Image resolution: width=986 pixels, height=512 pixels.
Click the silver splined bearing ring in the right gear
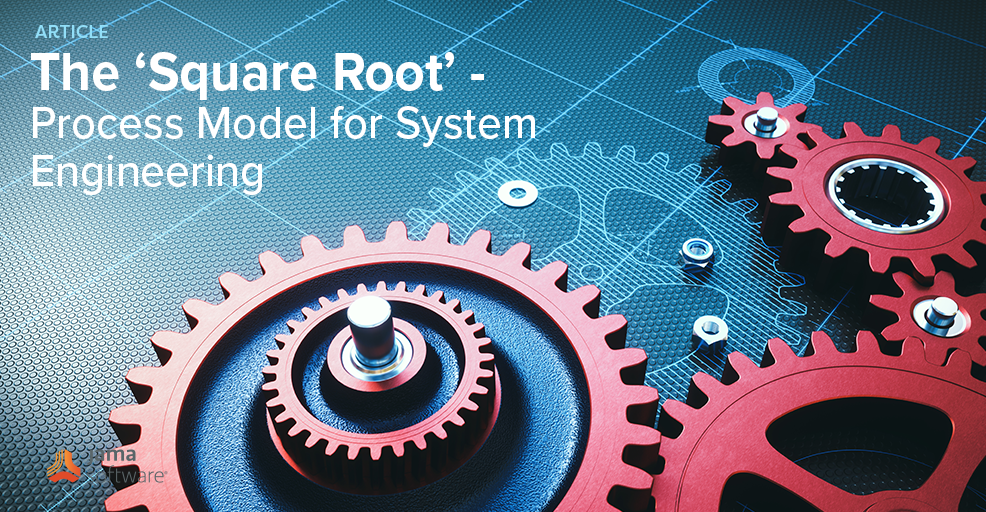click(884, 195)
